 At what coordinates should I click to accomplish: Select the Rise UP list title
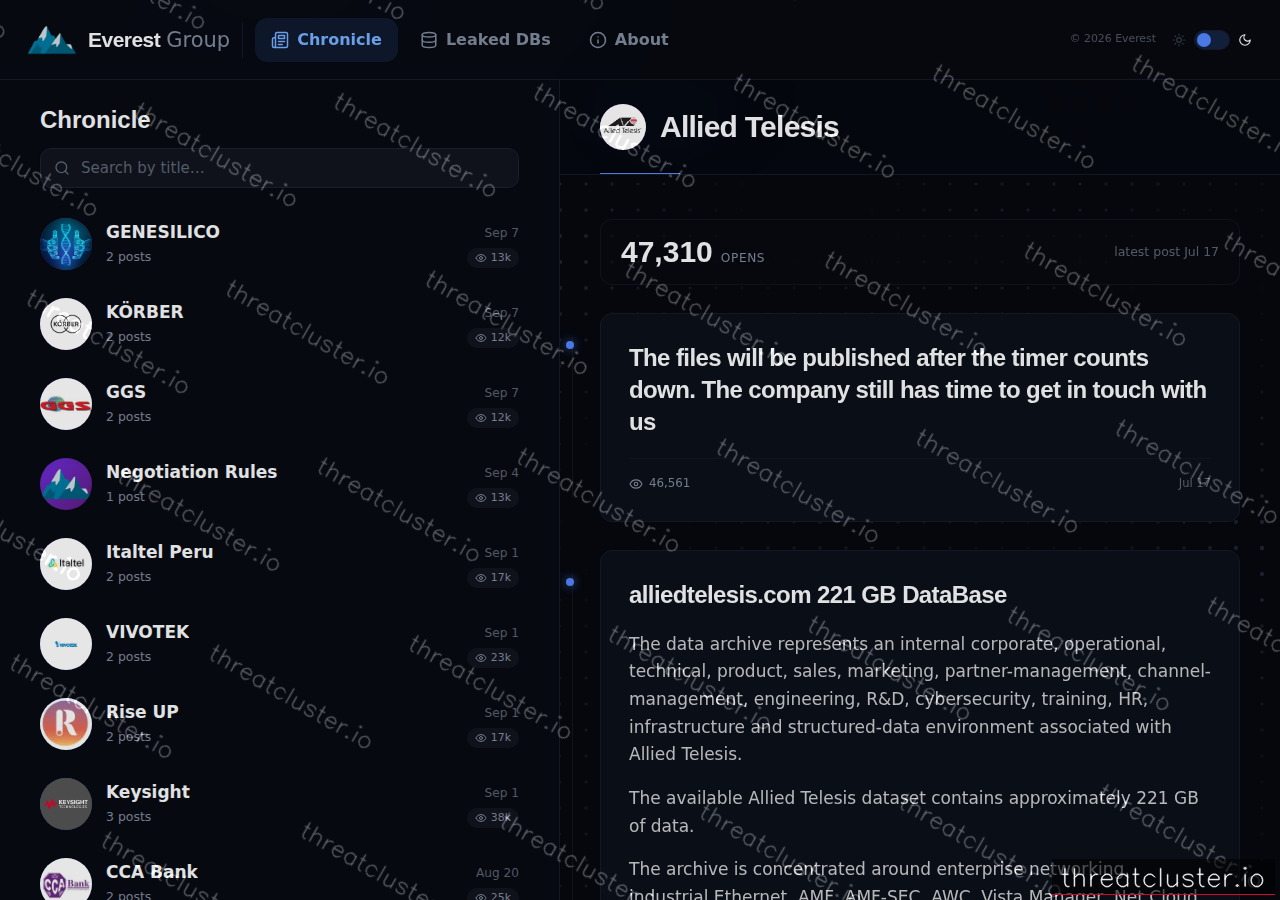(142, 712)
